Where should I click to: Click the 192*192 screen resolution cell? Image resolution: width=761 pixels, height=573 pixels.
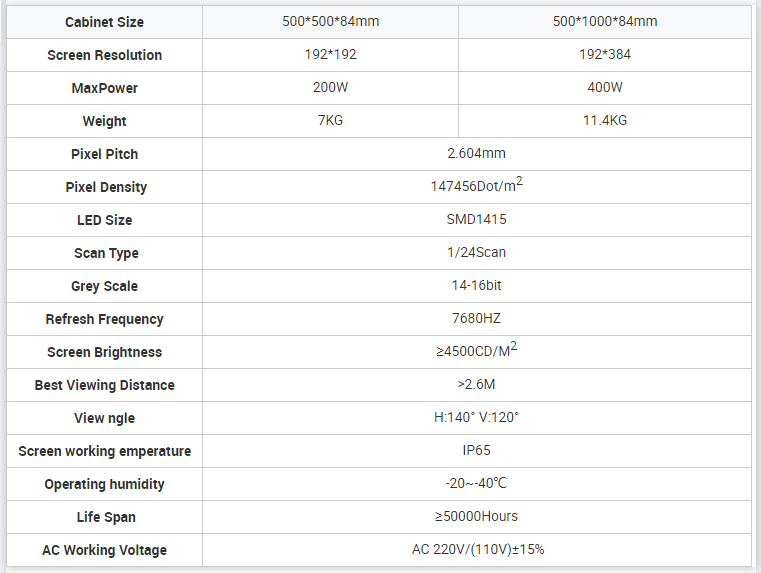tap(330, 55)
